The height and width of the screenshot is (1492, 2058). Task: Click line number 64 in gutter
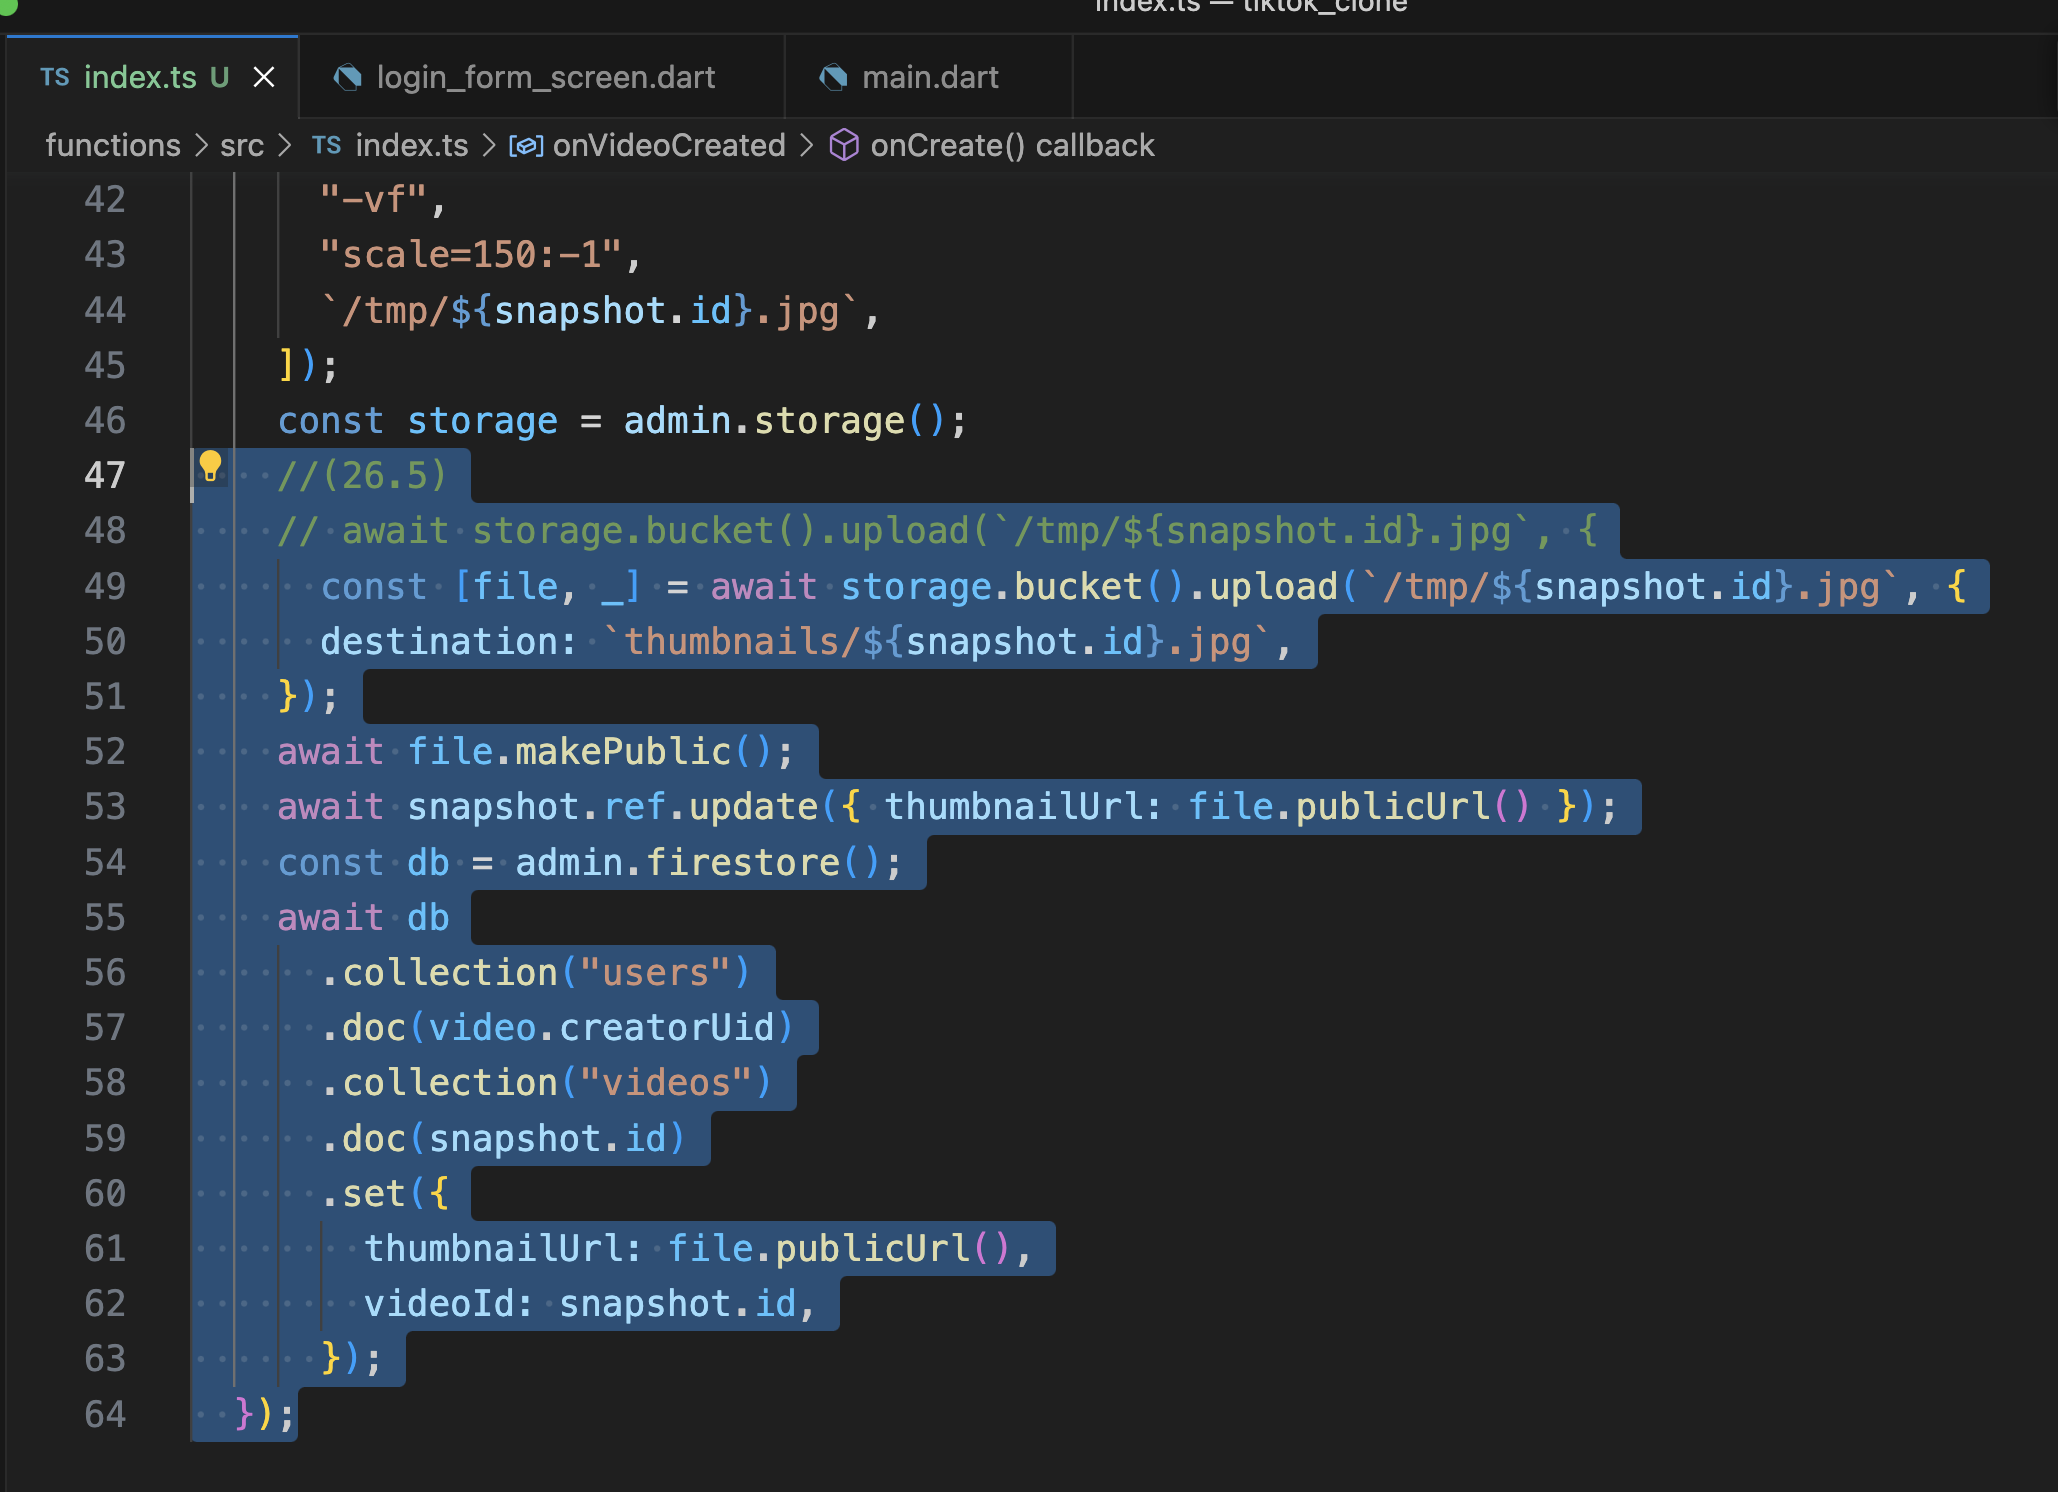(105, 1414)
